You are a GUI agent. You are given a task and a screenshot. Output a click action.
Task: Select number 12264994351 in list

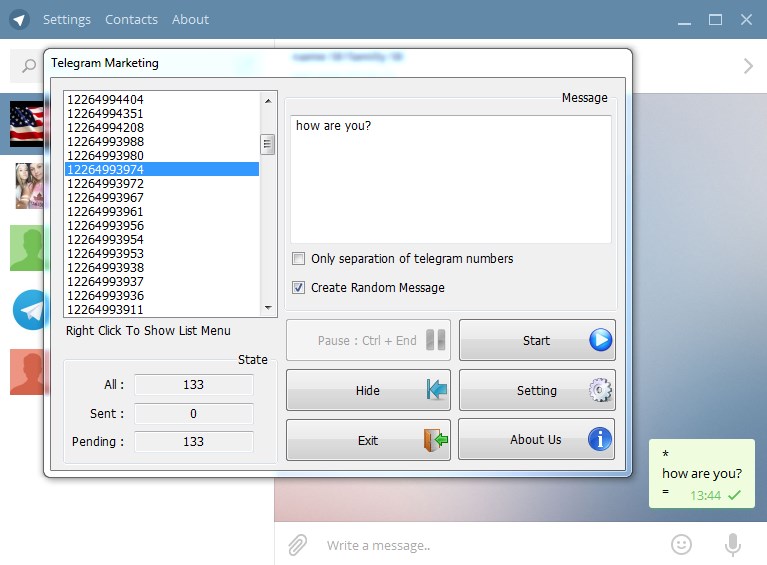[162, 113]
